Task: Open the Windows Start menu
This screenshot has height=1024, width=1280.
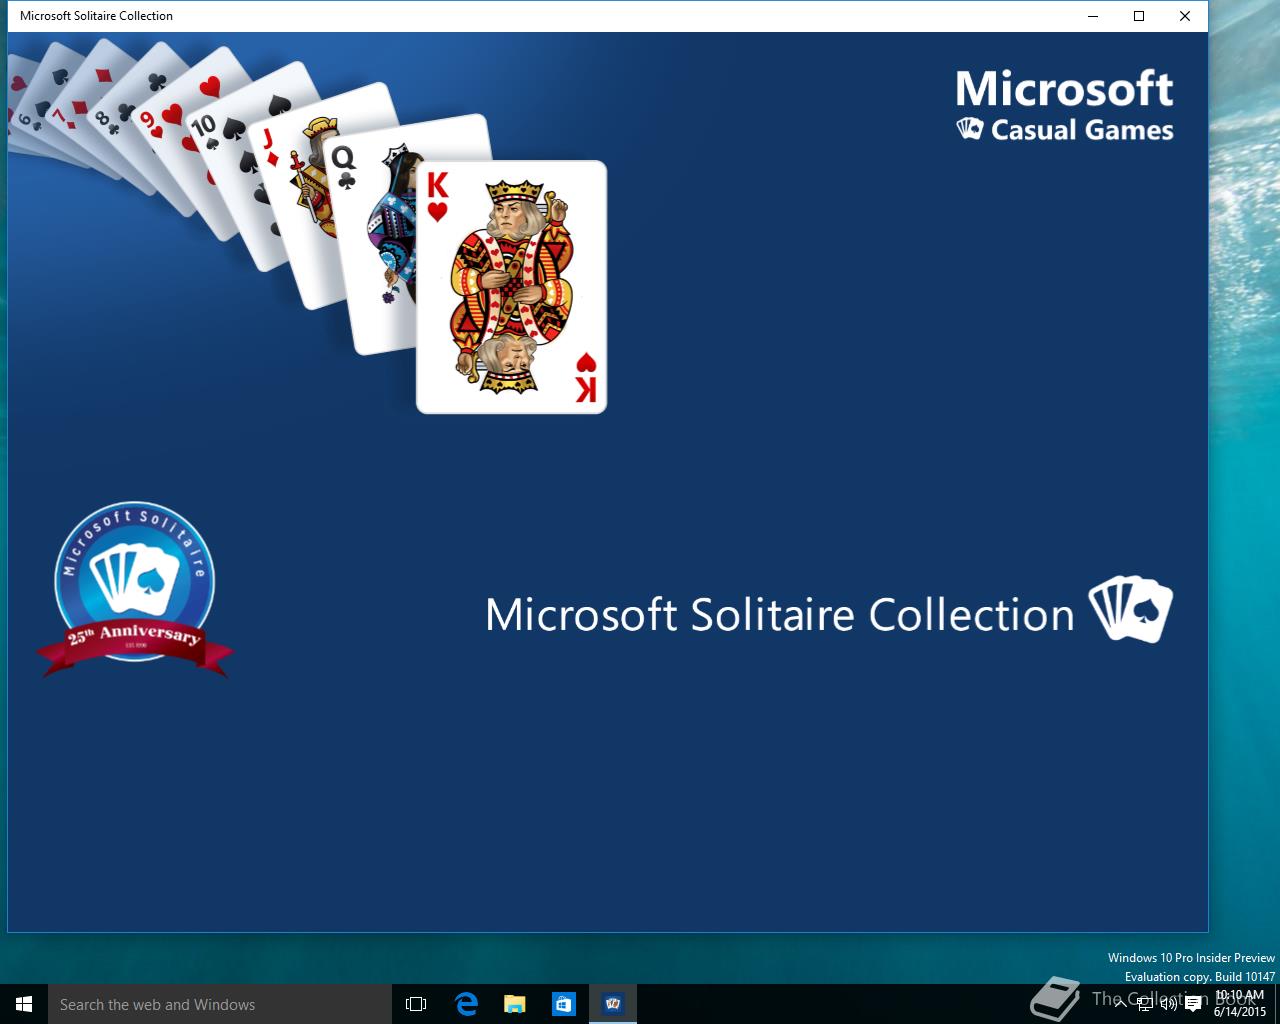Action: [24, 1004]
